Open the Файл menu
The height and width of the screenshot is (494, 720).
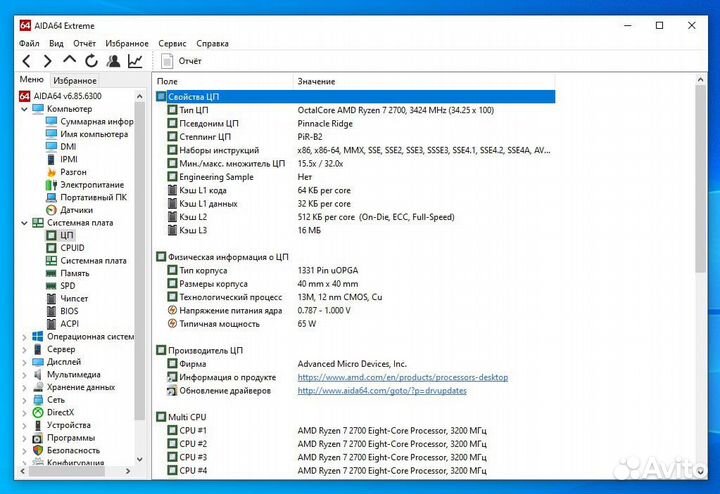coord(29,44)
